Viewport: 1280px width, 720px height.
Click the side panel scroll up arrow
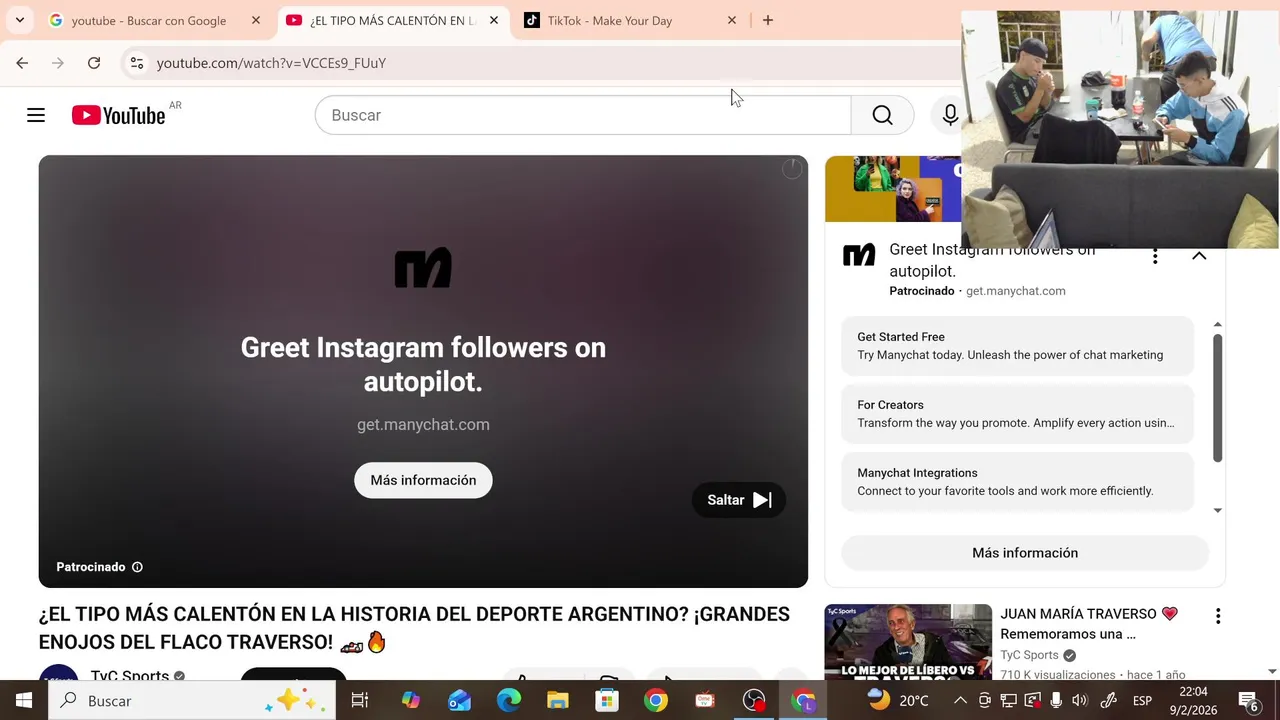pyautogui.click(x=1217, y=325)
